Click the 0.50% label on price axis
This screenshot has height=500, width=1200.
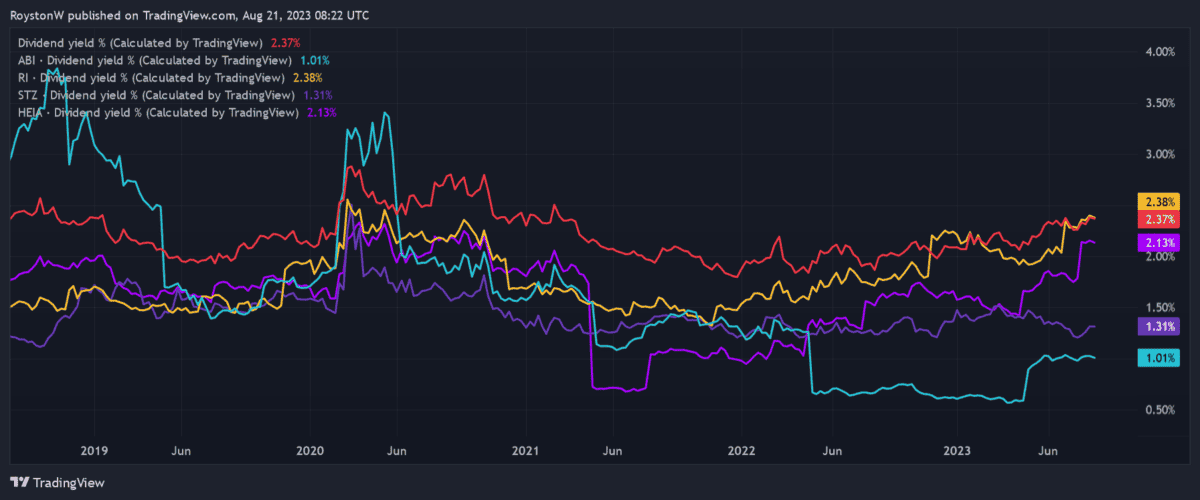(x=1159, y=409)
